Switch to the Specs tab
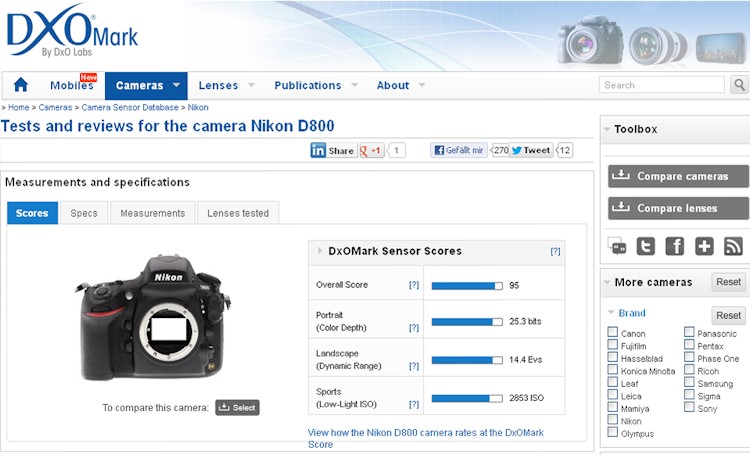Screen dimensions: 750x455 pos(84,213)
